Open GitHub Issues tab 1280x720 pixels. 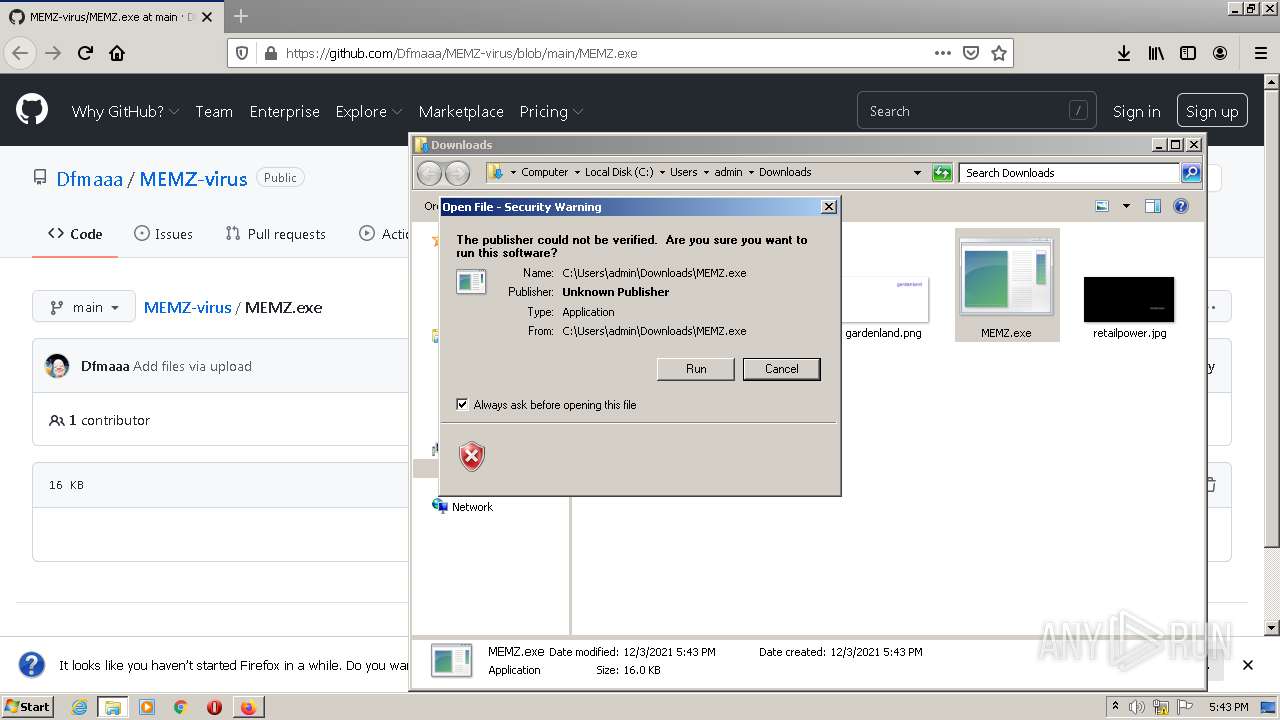coord(163,234)
